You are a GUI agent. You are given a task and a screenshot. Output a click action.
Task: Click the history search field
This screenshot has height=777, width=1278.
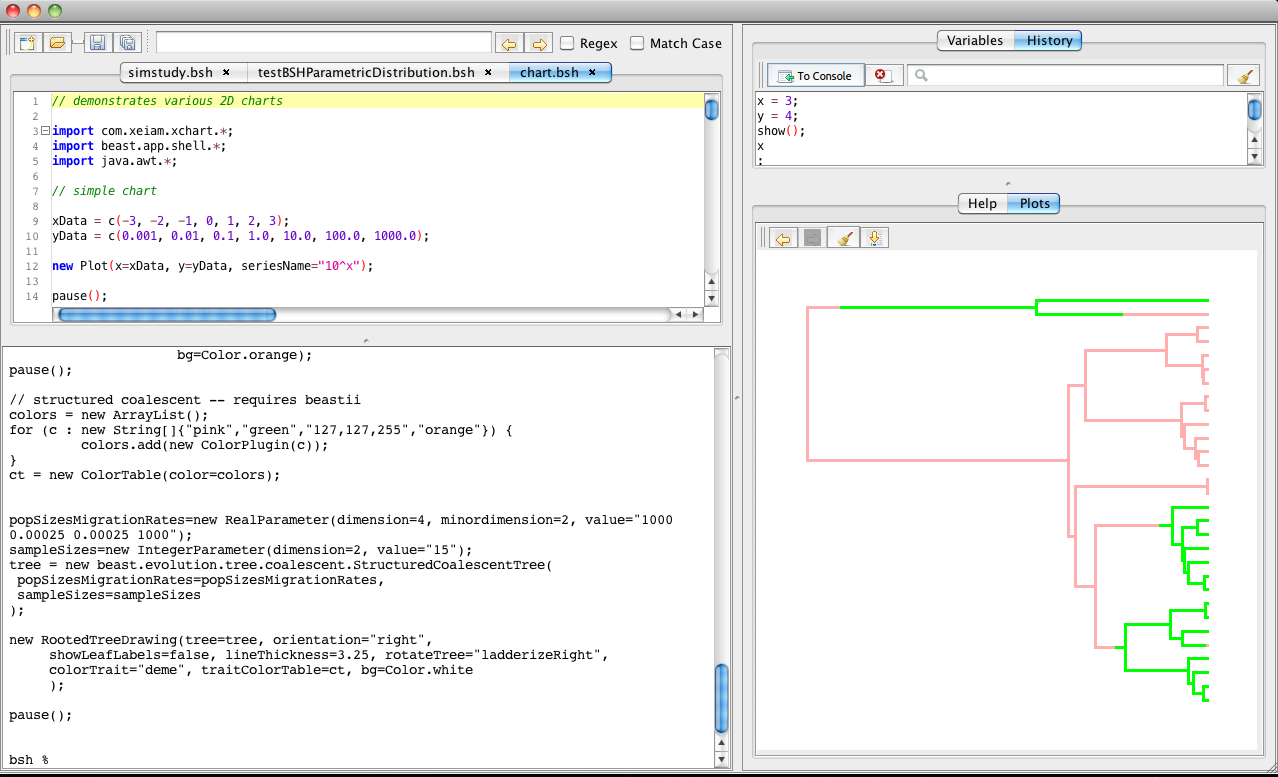(x=1065, y=75)
